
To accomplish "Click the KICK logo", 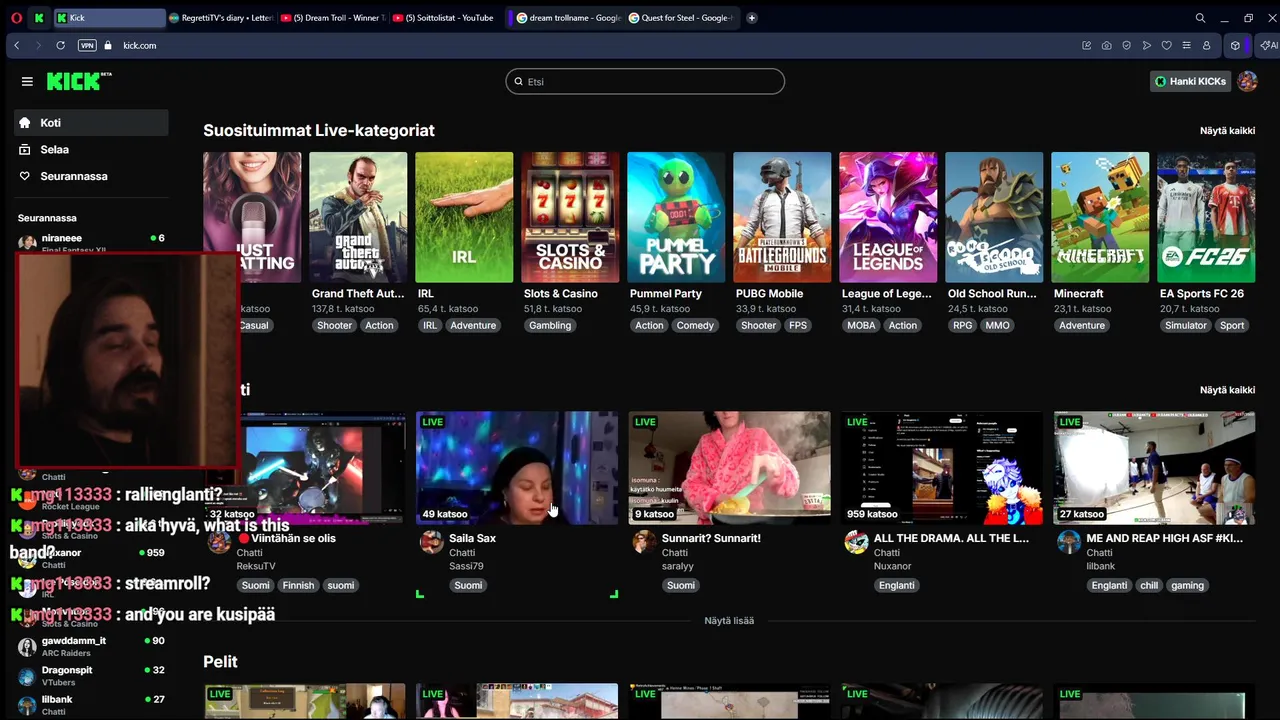I will 79,81.
